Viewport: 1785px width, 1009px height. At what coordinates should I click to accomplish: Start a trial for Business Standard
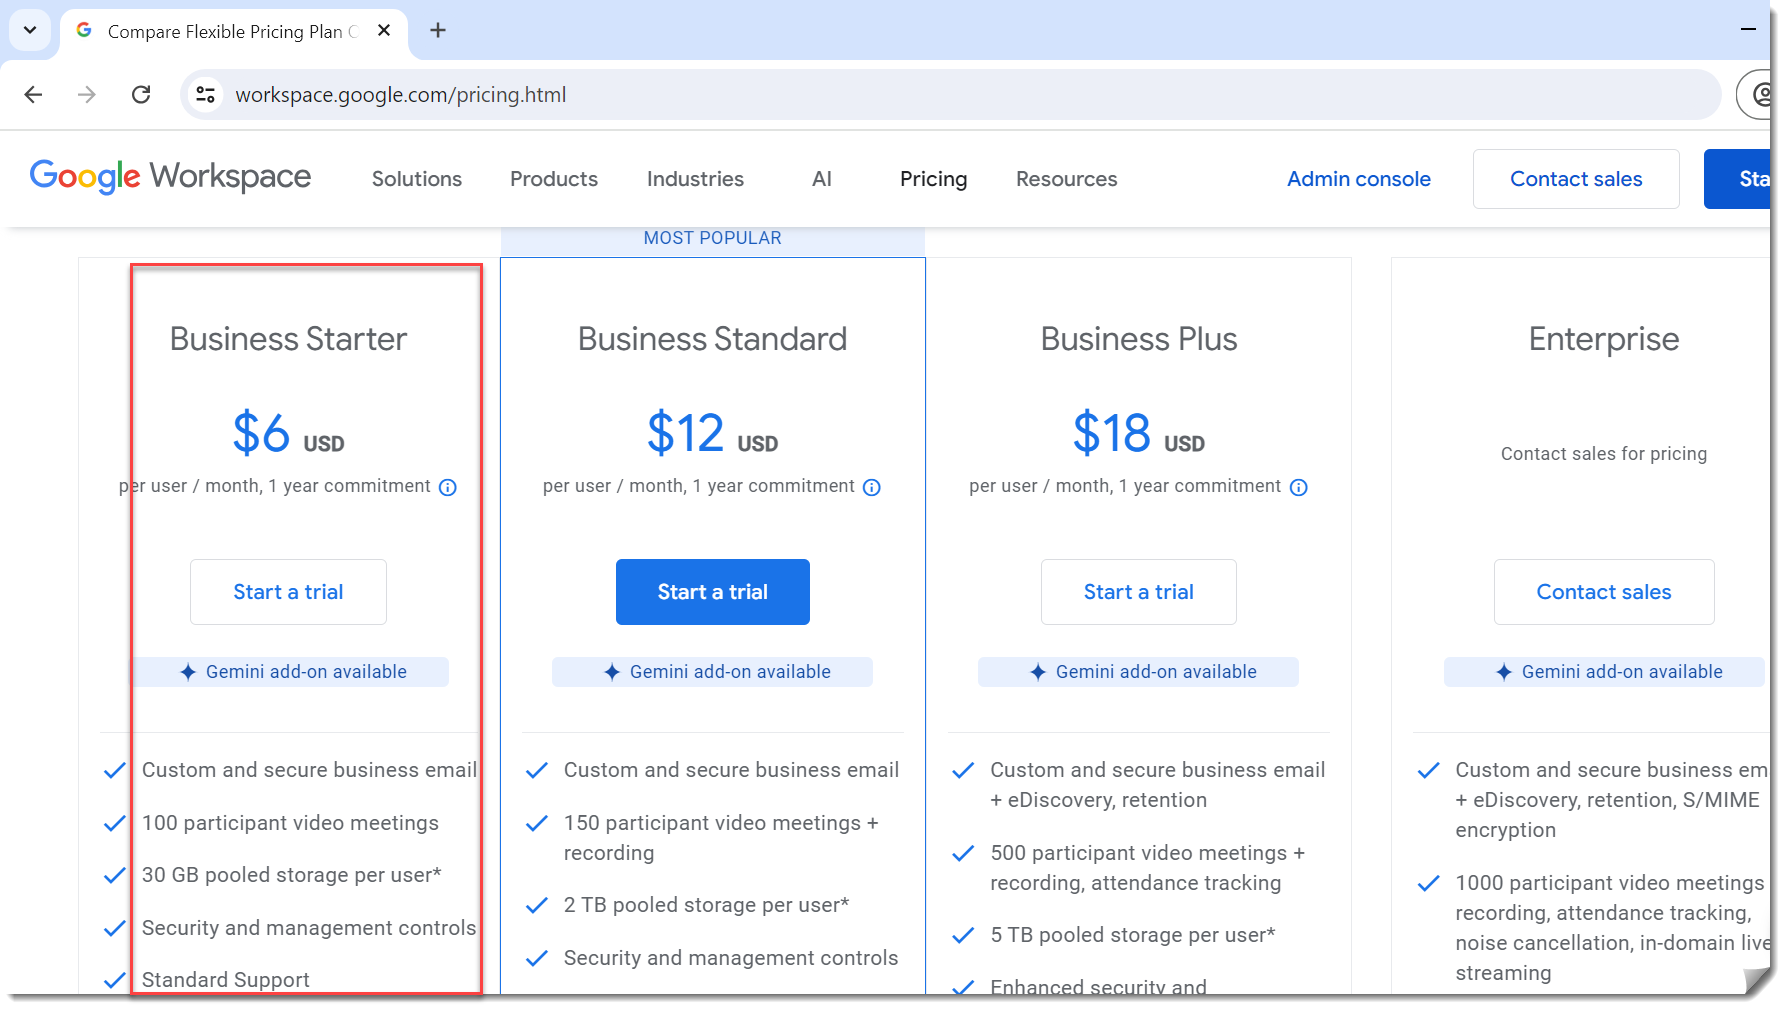point(712,592)
